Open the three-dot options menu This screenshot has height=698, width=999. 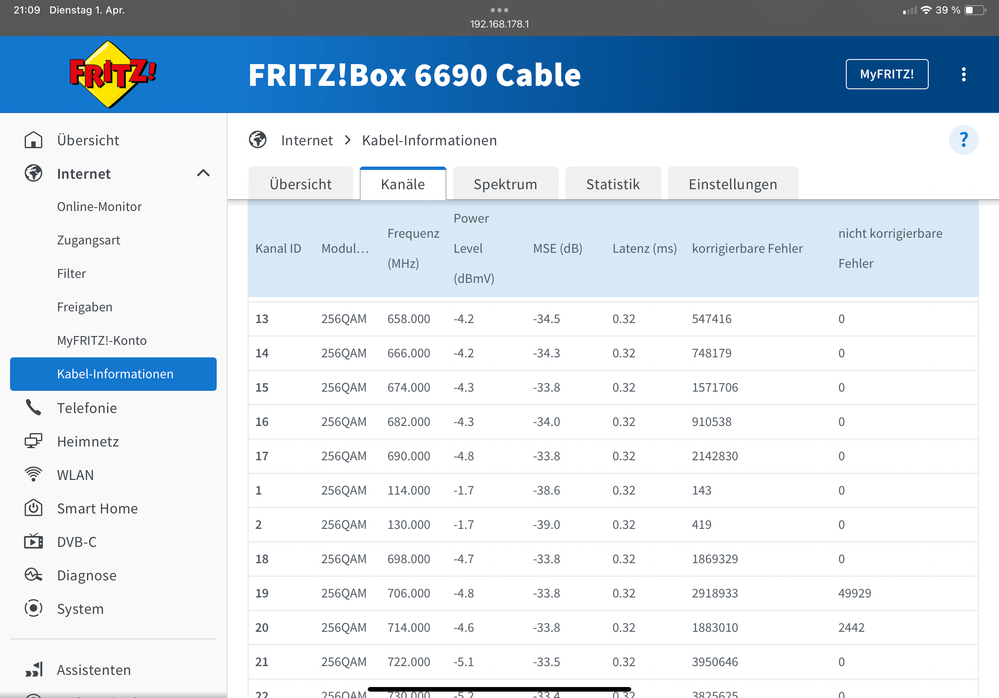pyautogui.click(x=963, y=75)
